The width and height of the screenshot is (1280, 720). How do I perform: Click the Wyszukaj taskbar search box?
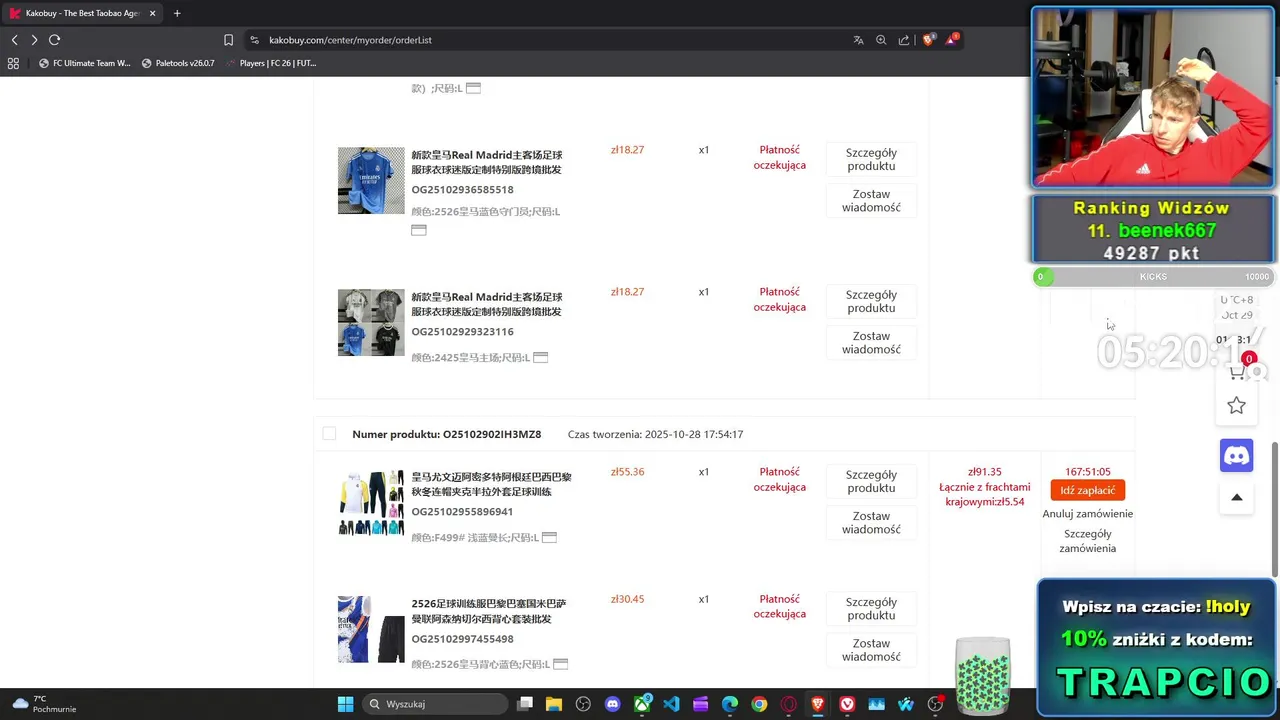click(434, 704)
